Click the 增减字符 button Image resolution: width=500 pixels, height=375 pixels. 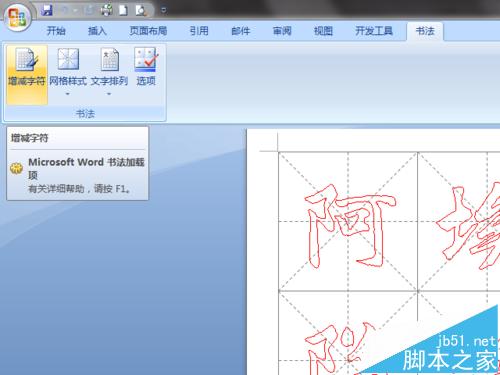(27, 75)
